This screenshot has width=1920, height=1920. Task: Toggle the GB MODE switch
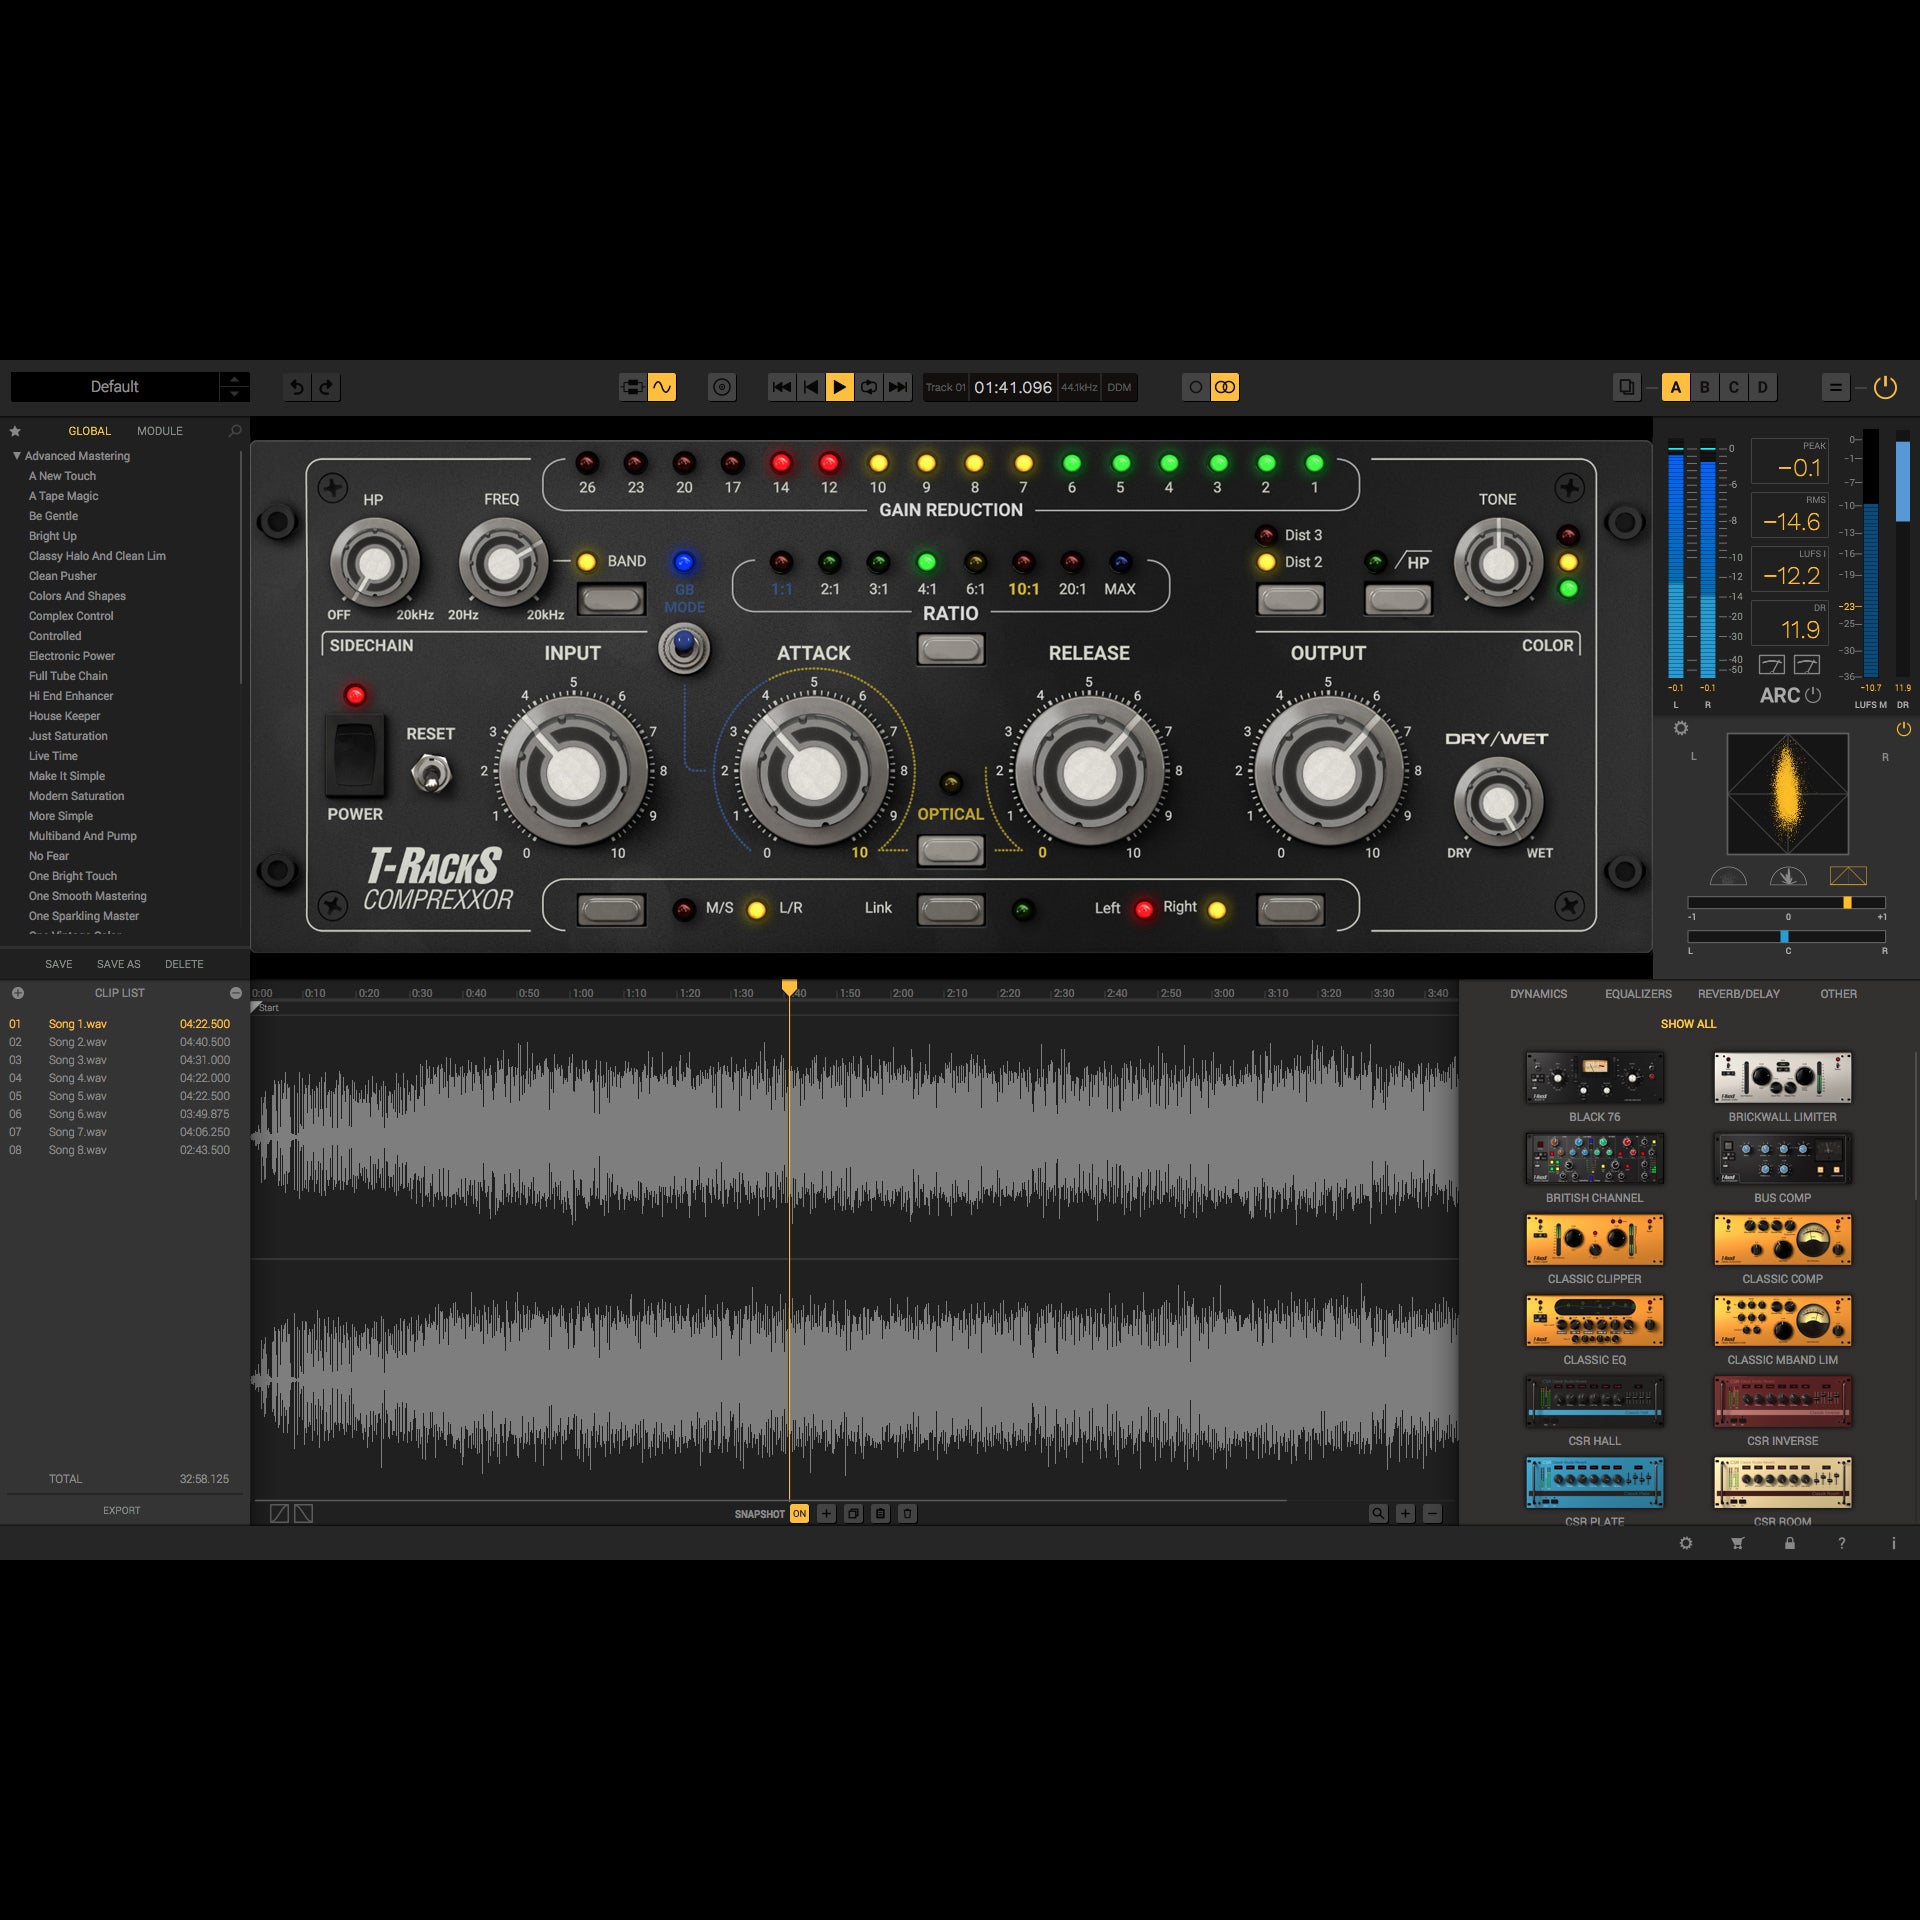684,647
